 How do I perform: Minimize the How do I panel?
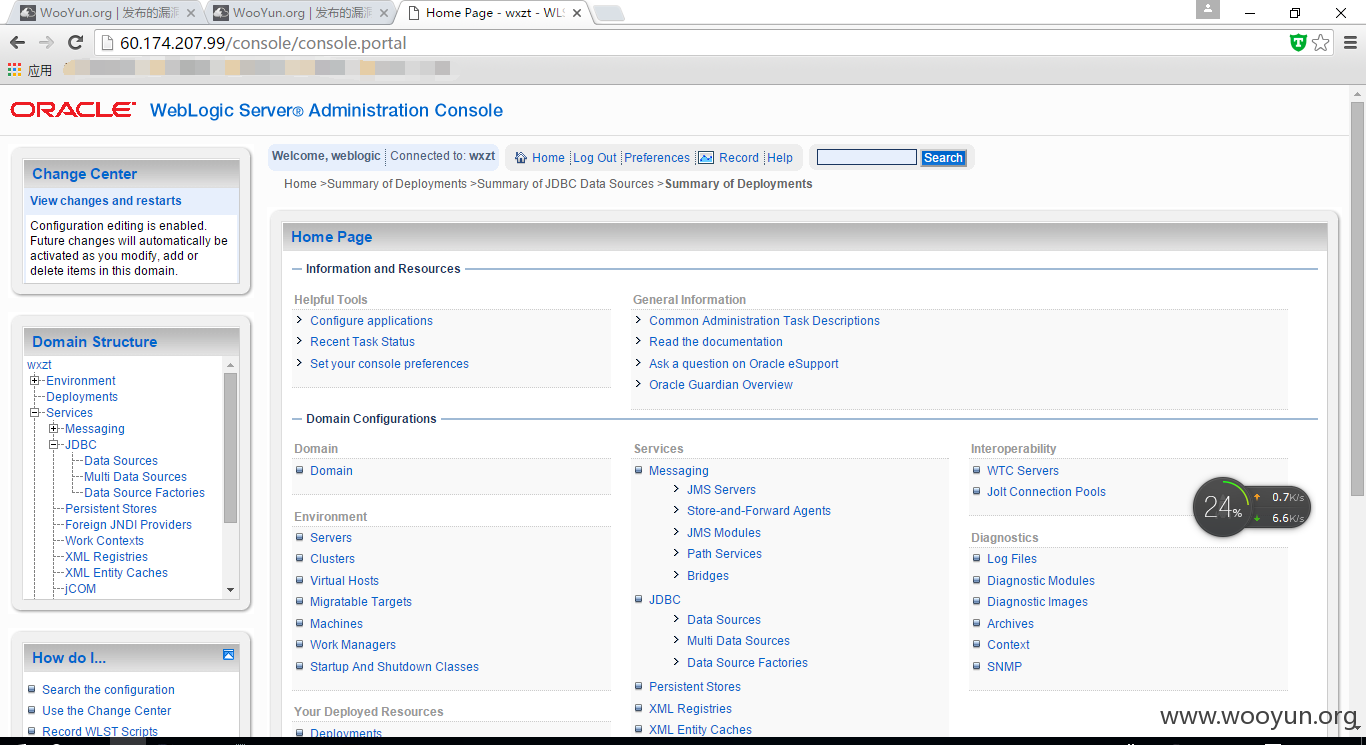pyautogui.click(x=229, y=655)
